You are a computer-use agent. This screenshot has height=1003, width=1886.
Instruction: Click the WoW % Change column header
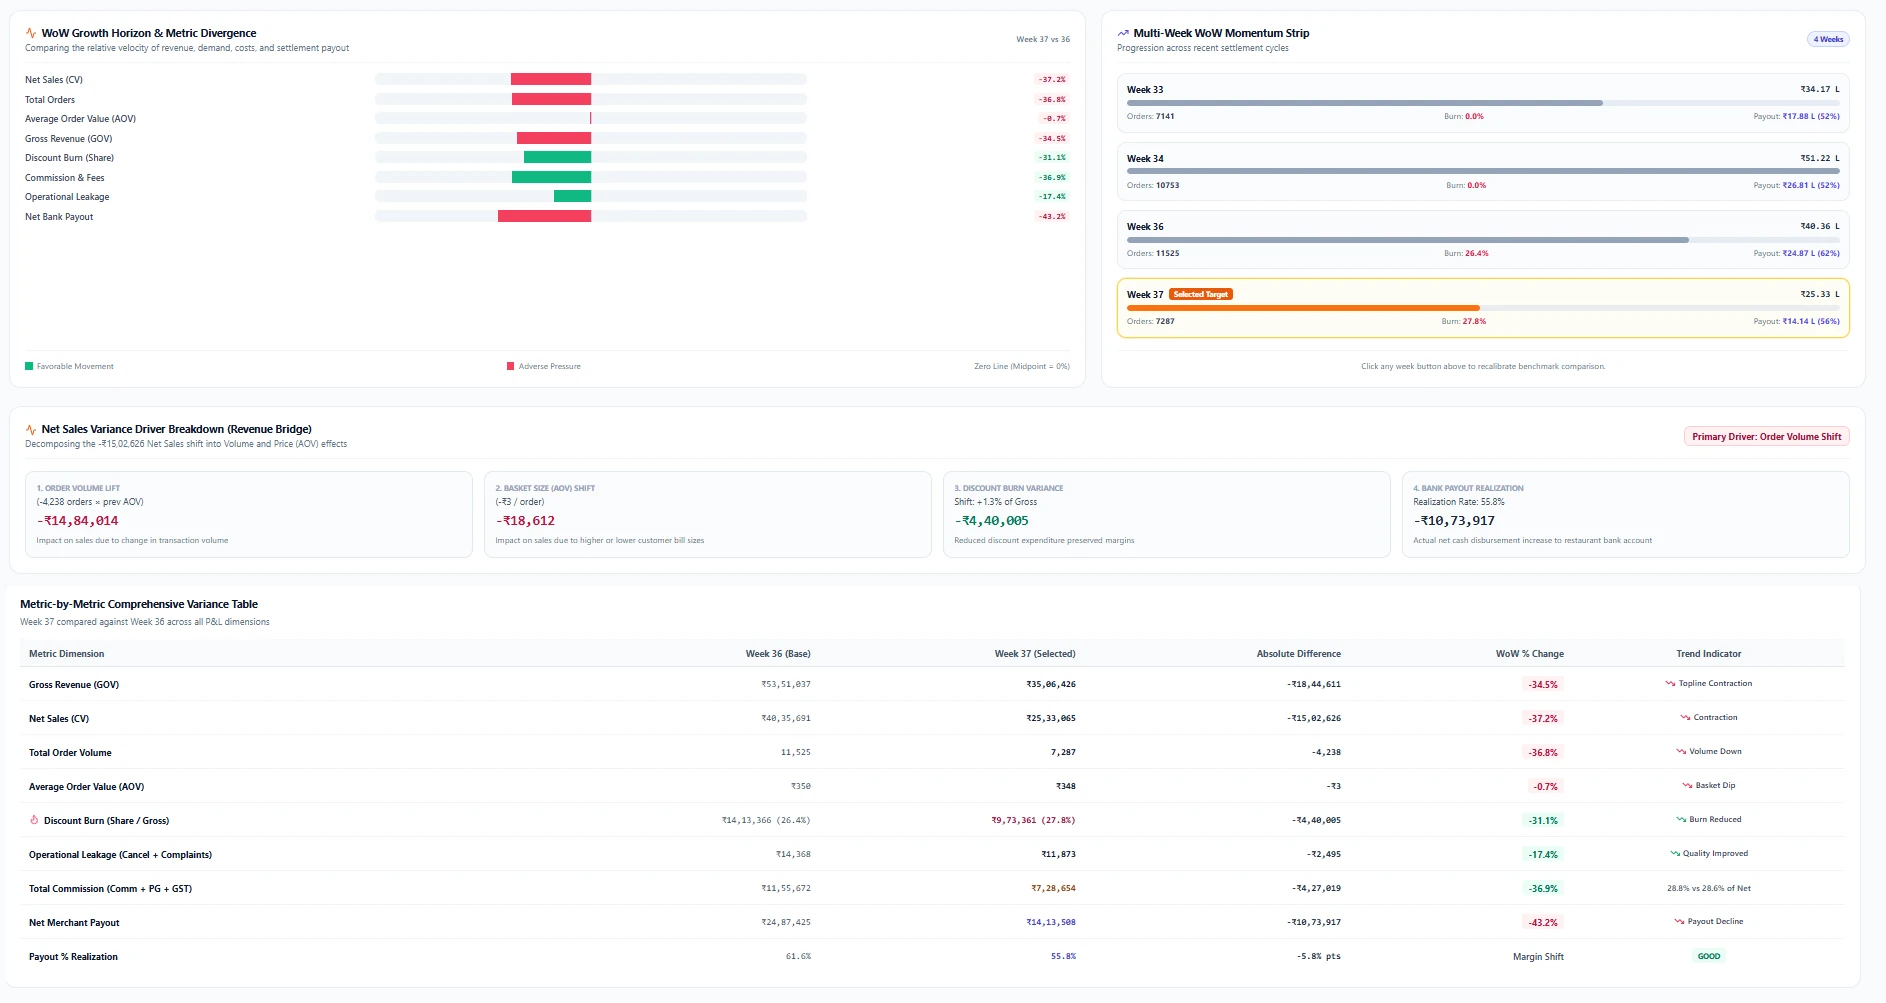point(1530,654)
